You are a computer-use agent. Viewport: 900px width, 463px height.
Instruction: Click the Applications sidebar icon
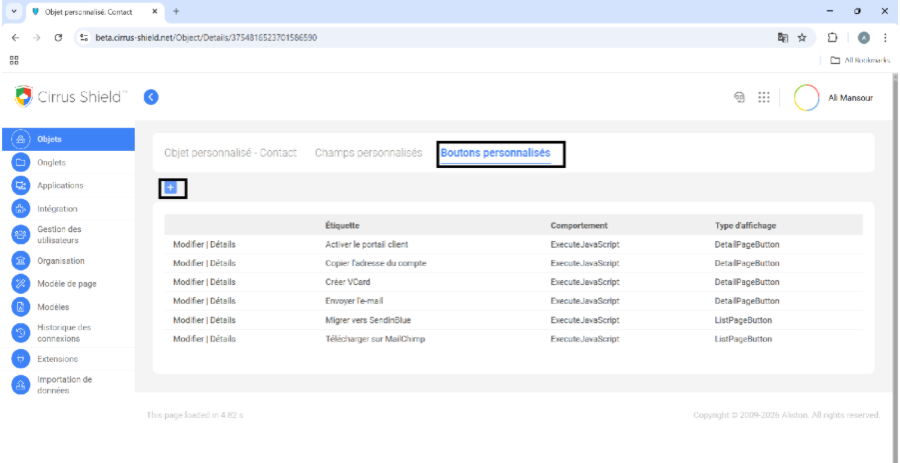(20, 185)
